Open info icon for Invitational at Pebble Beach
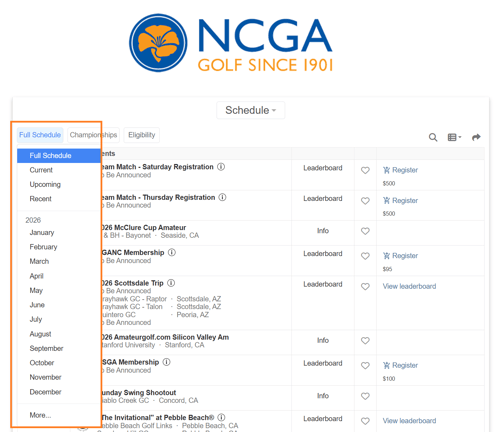Viewport: 494px width, 432px height. click(221, 417)
